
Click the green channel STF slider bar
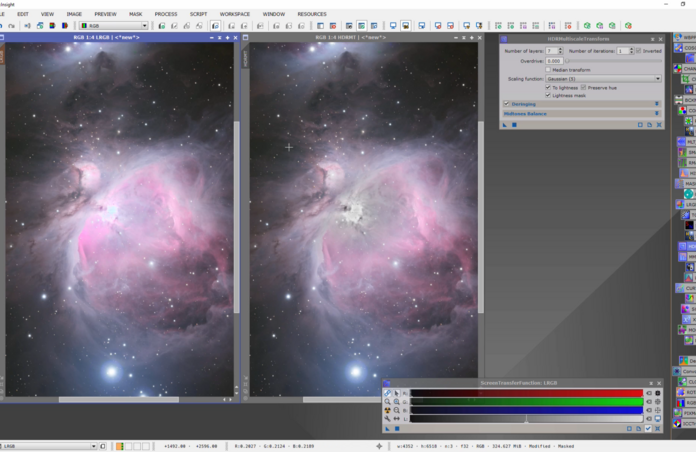tap(526, 401)
